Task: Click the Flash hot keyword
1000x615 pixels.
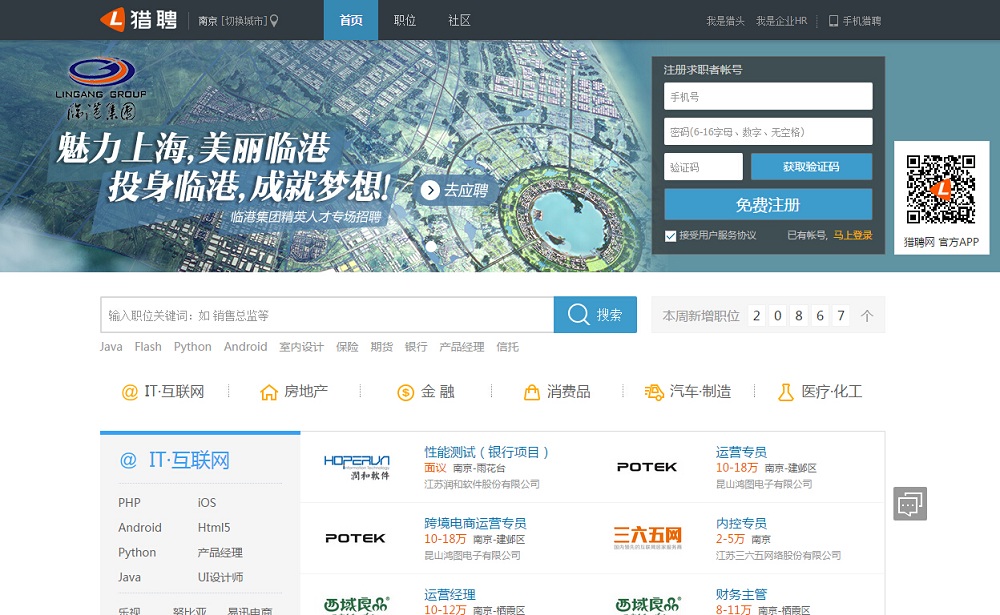Action: 148,346
